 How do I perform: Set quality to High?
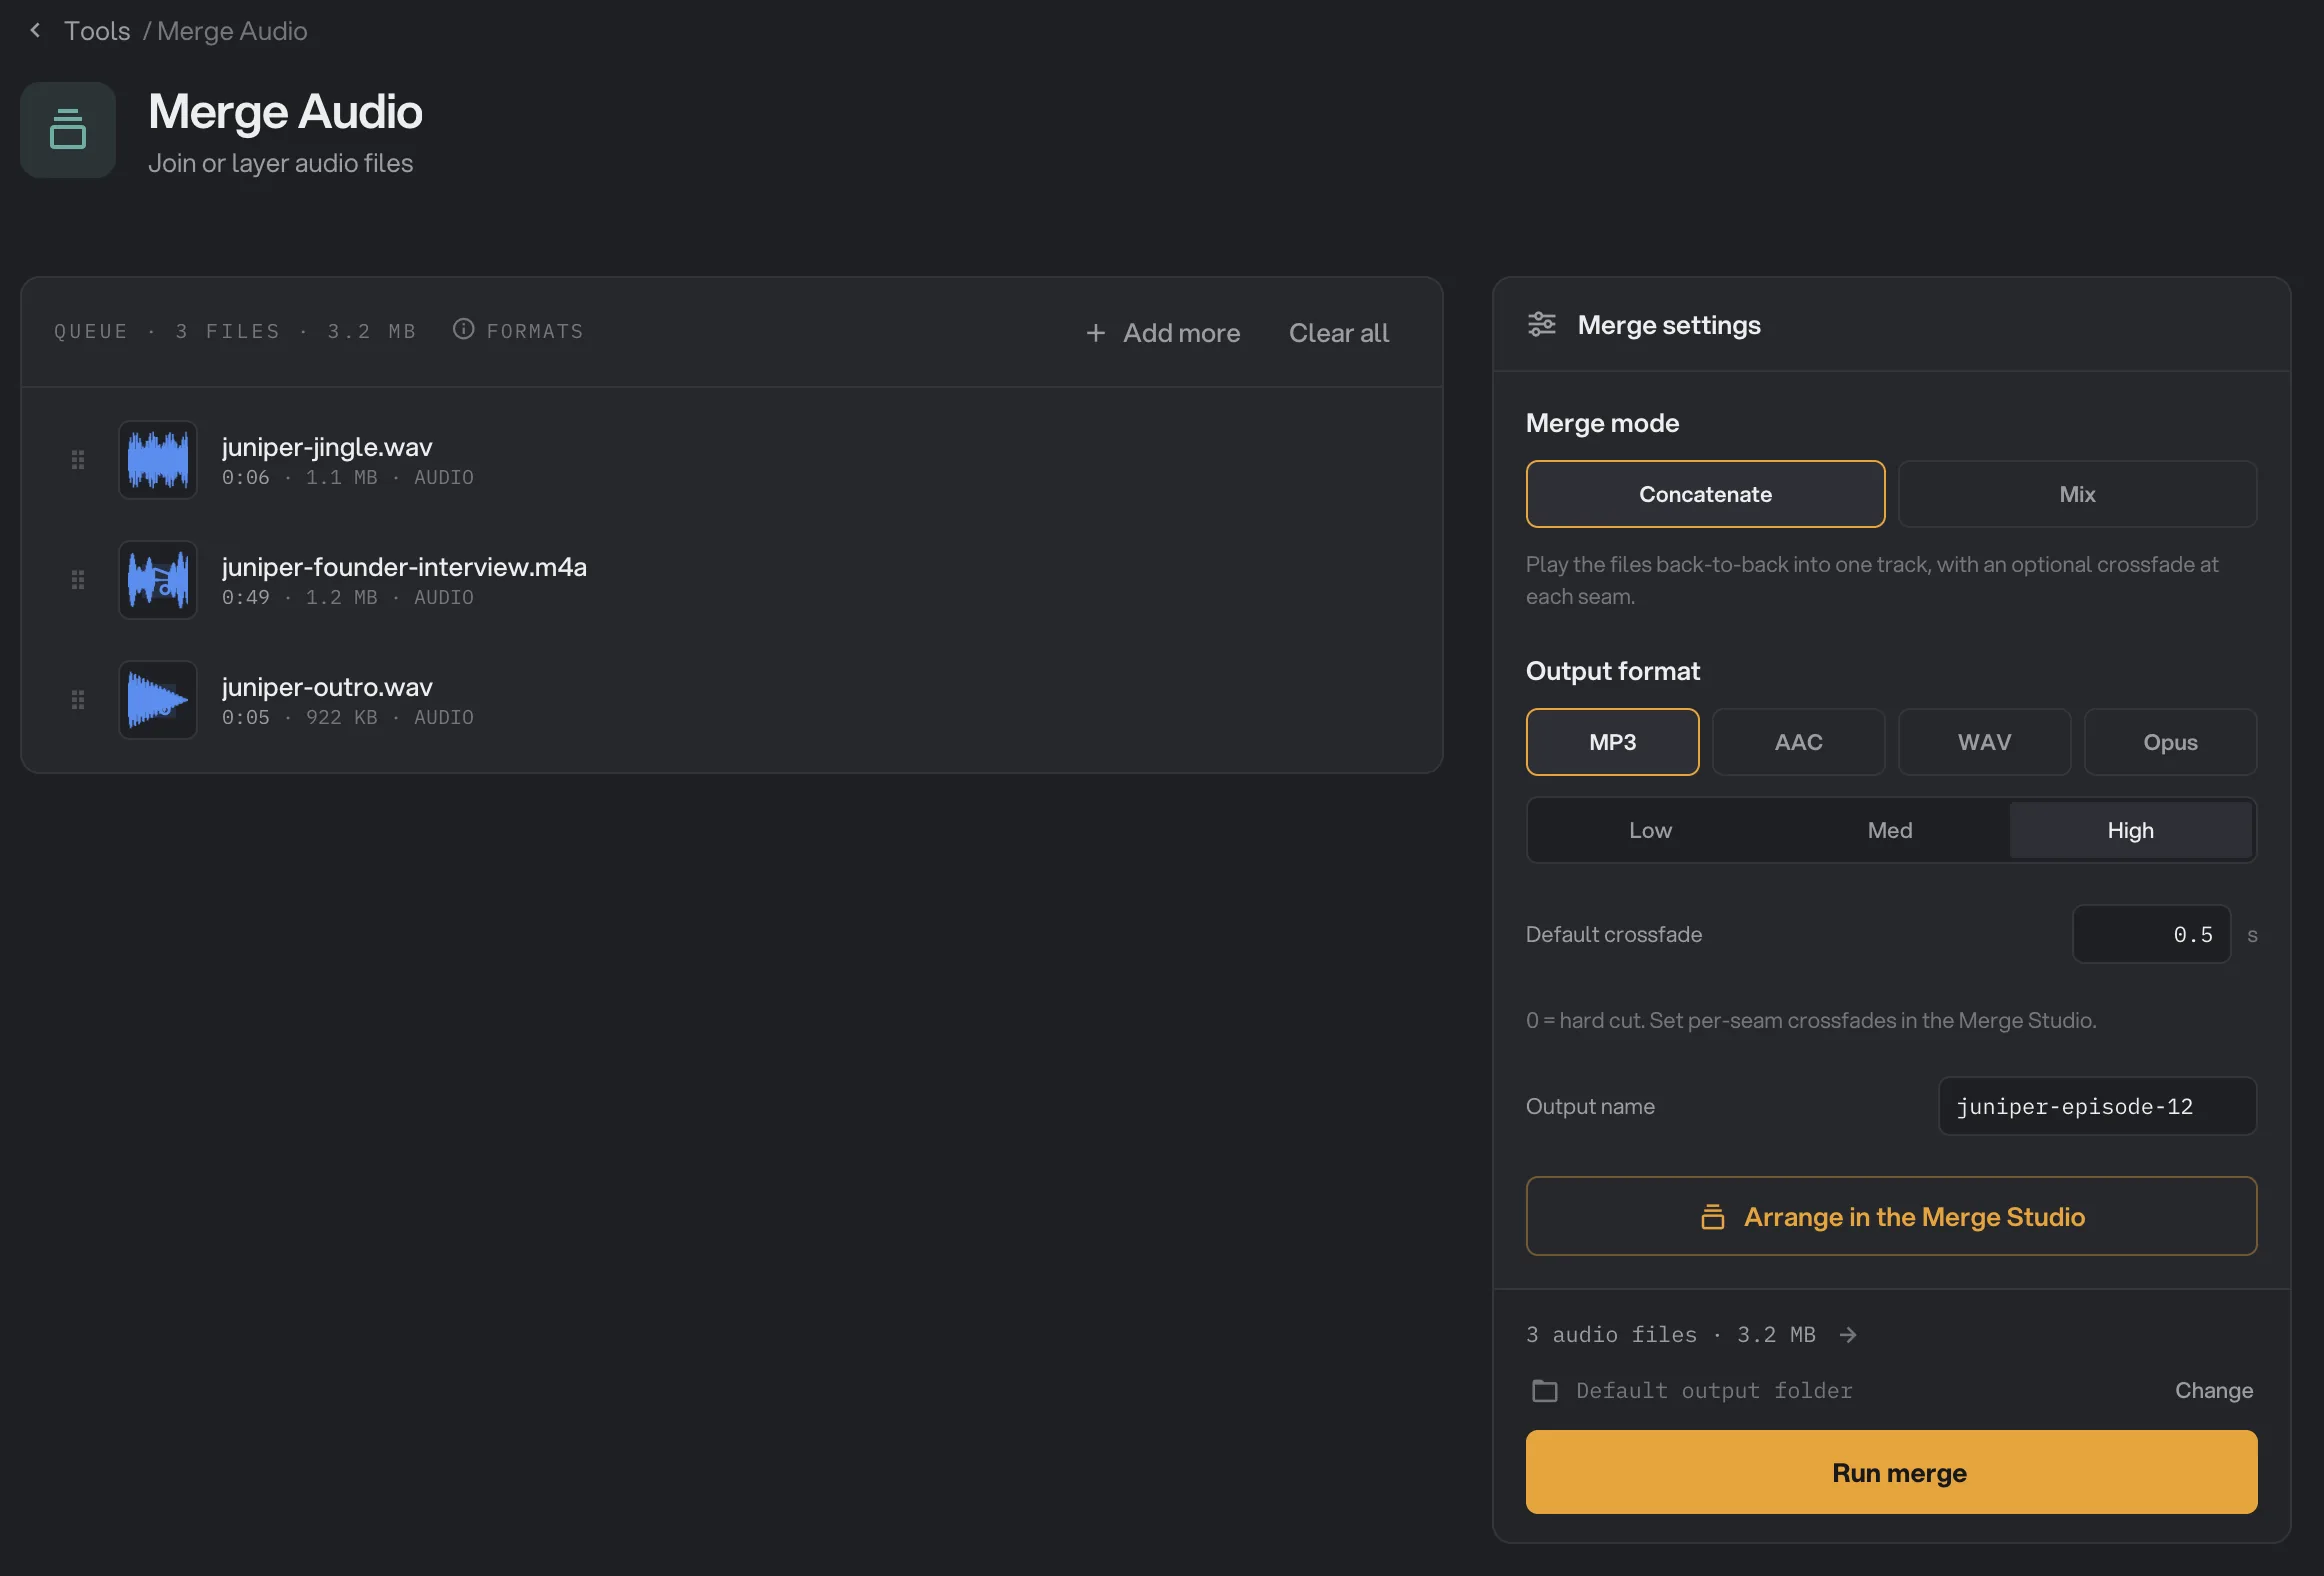point(2131,830)
